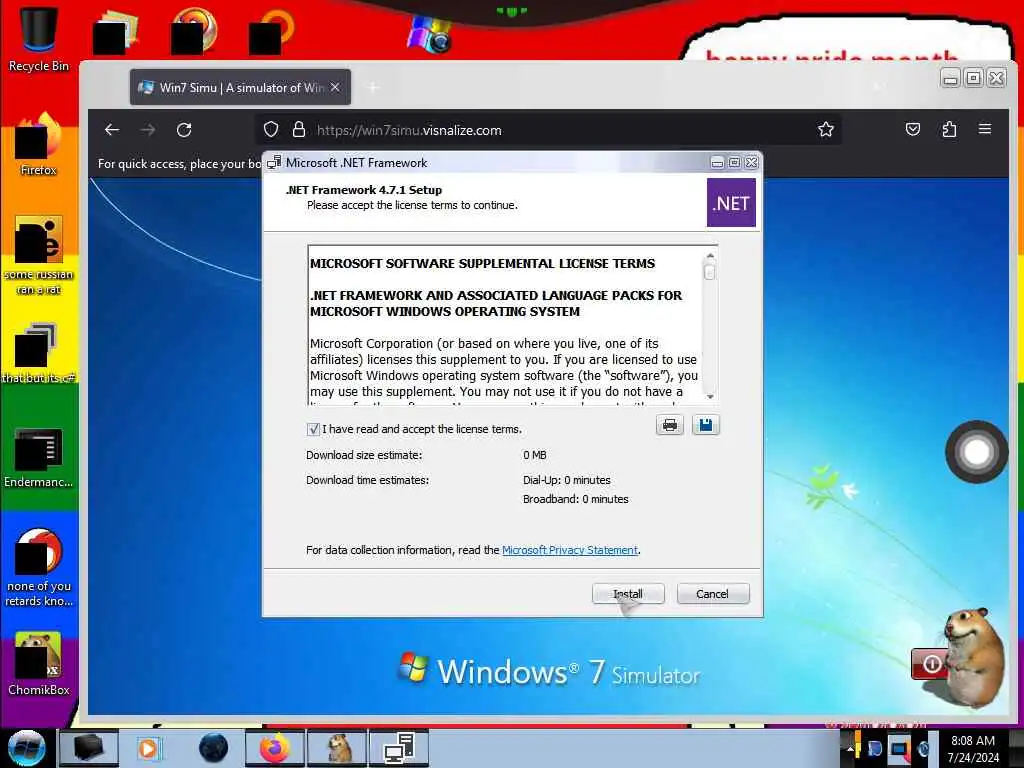The width and height of the screenshot is (1024, 768).
Task: Select the 'that but its c#' desktop icon
Action: (39, 353)
